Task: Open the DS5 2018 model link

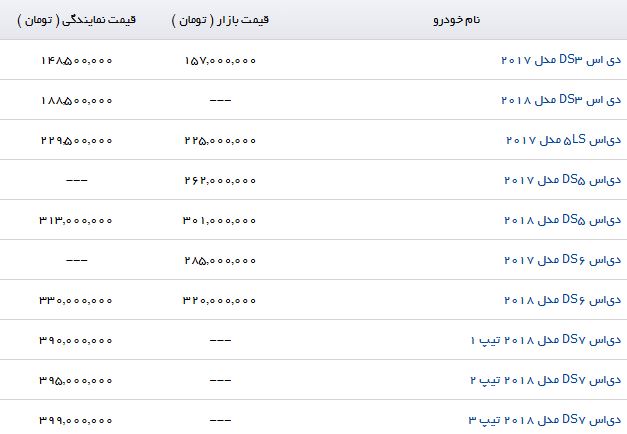Action: [x=563, y=220]
